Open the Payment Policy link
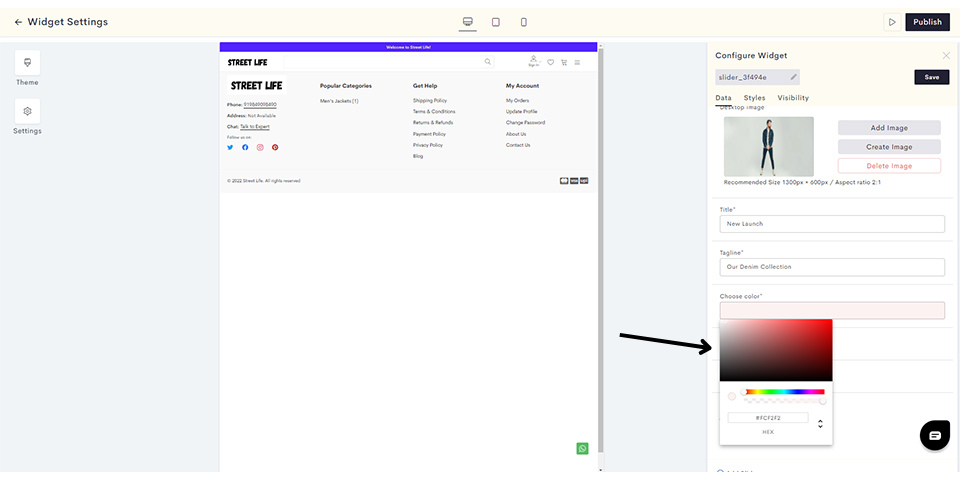 [429, 134]
